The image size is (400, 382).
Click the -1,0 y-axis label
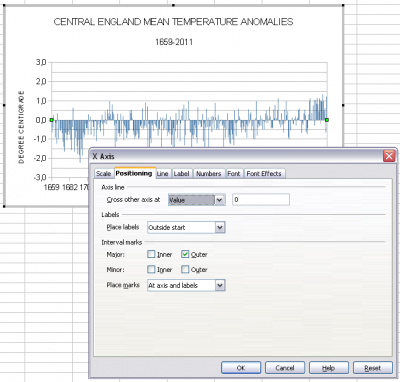pyautogui.click(x=40, y=139)
